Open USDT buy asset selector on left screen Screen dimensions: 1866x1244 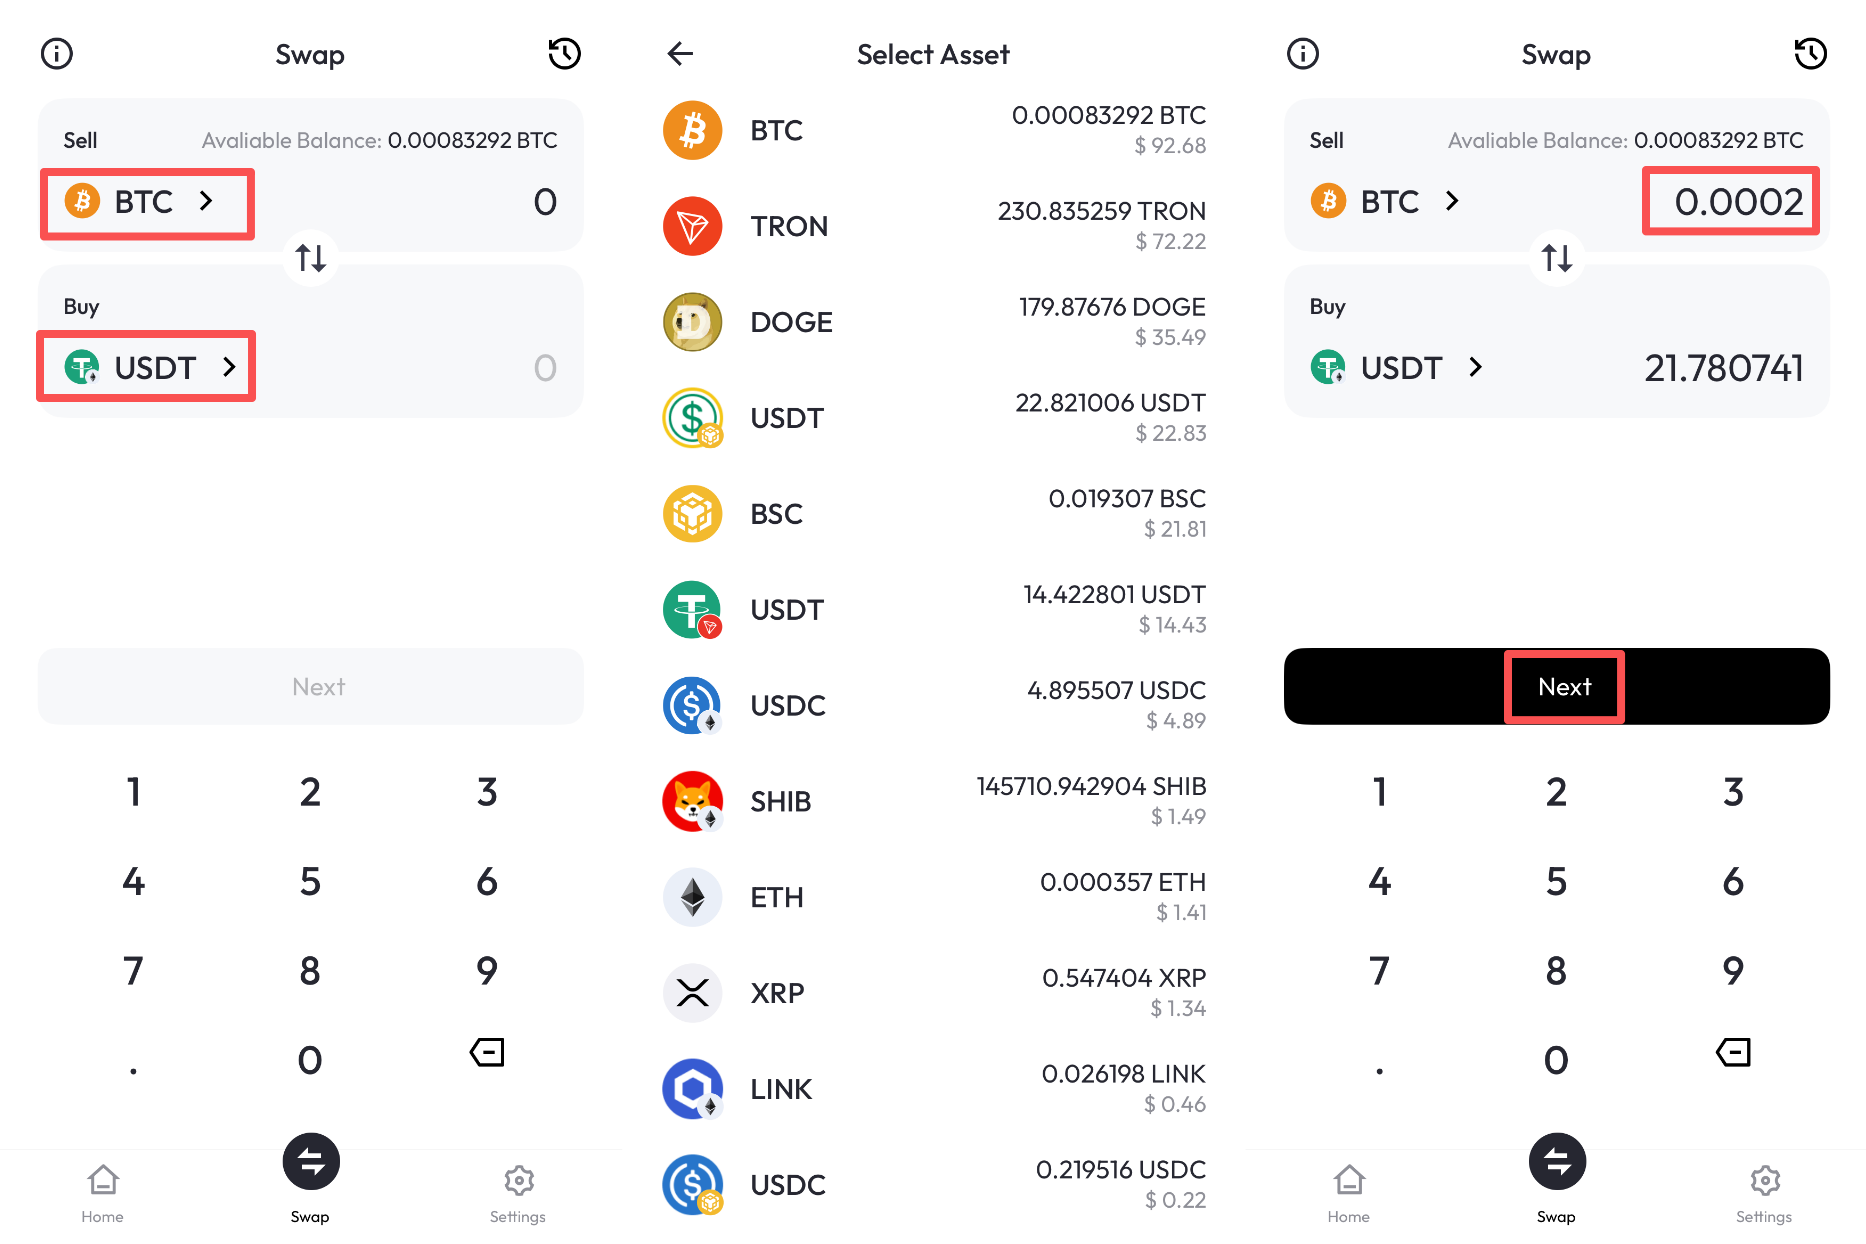pyautogui.click(x=146, y=367)
